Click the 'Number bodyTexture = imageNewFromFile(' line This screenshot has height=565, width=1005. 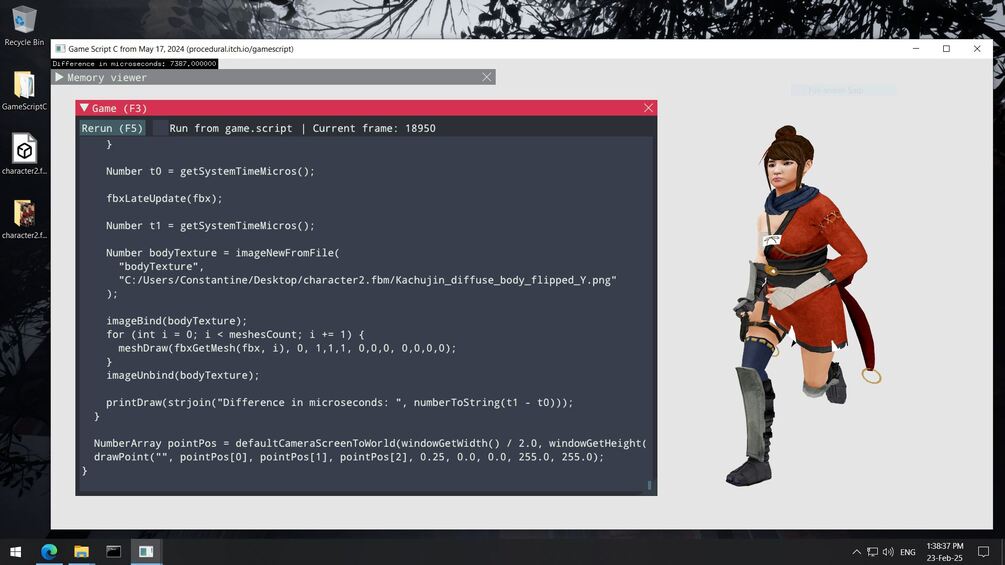click(222, 253)
